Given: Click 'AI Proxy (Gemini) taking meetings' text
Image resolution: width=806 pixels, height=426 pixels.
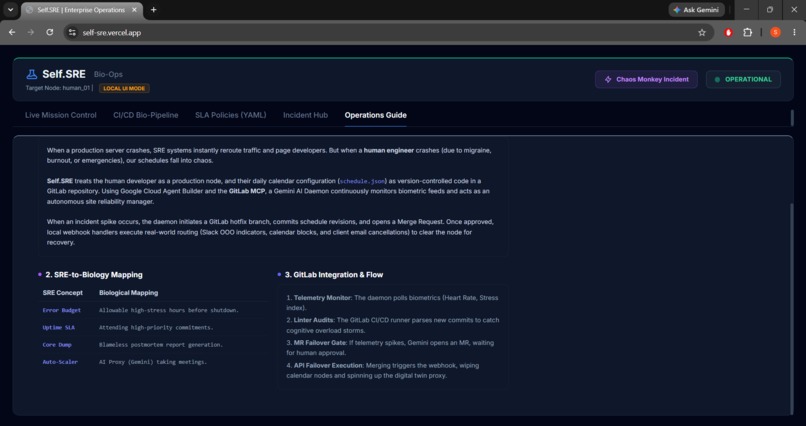Looking at the screenshot, I should pyautogui.click(x=153, y=362).
